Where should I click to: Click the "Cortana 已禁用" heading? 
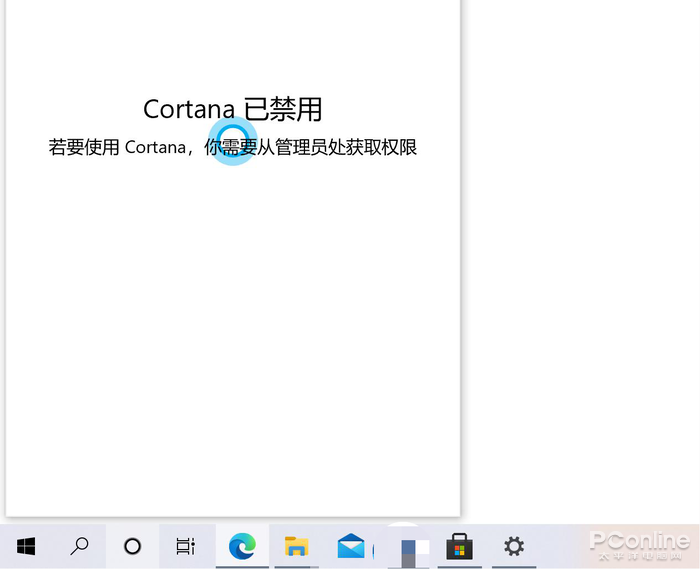tap(232, 109)
